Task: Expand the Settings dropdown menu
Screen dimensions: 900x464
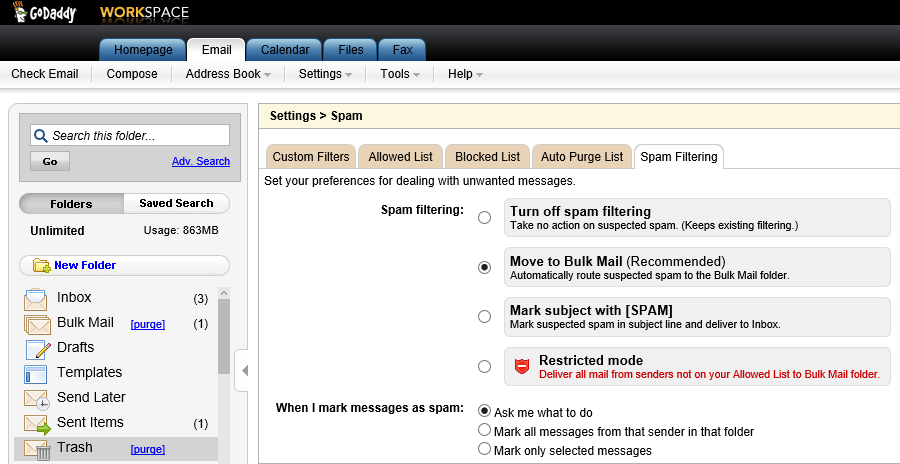Action: tap(325, 74)
